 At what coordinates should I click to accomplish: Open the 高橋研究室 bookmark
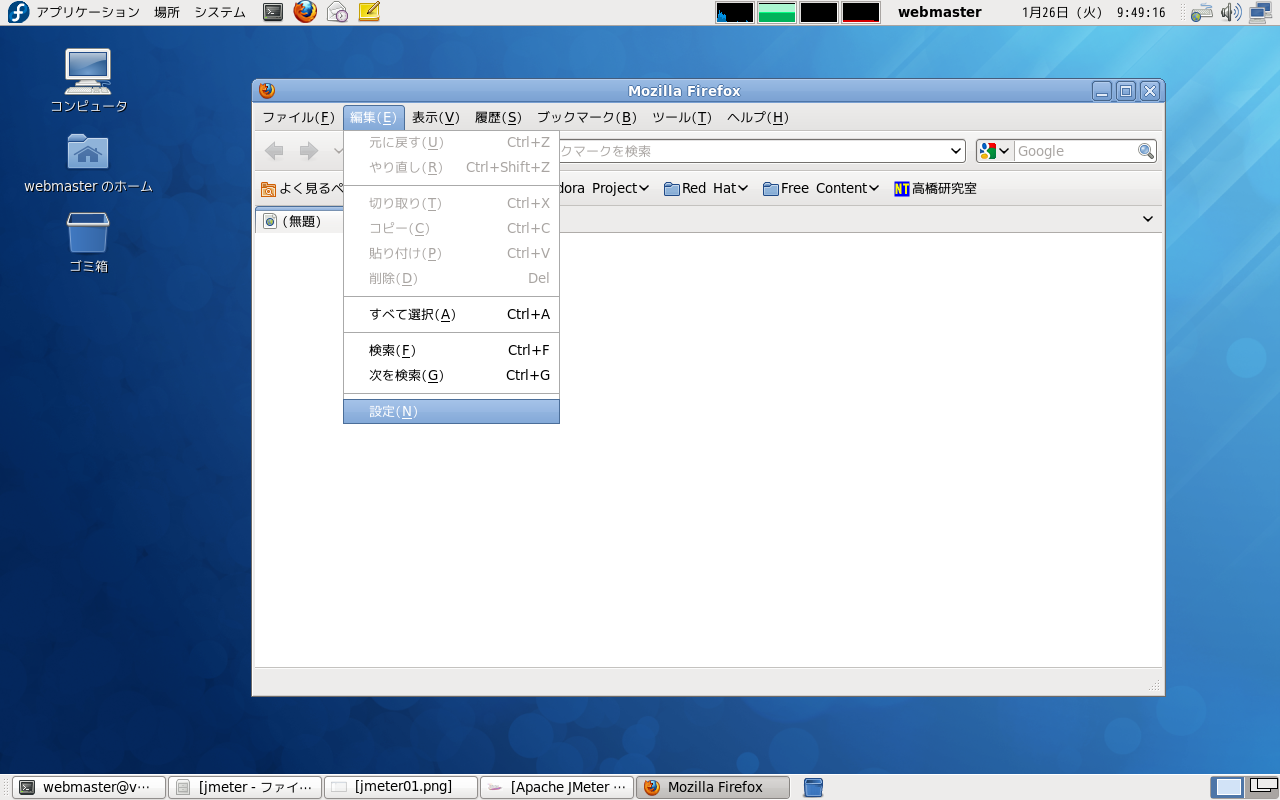[x=935, y=188]
